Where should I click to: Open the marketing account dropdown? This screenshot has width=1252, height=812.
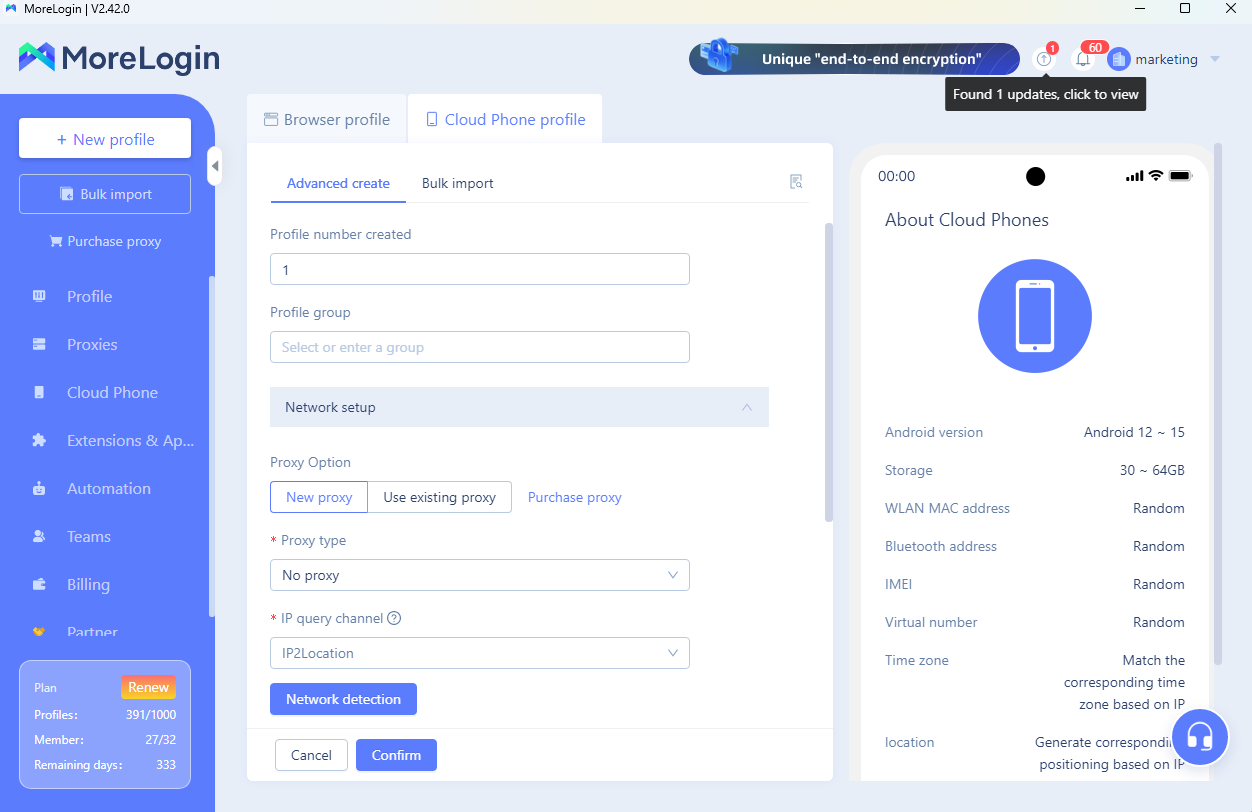[x=1214, y=60]
